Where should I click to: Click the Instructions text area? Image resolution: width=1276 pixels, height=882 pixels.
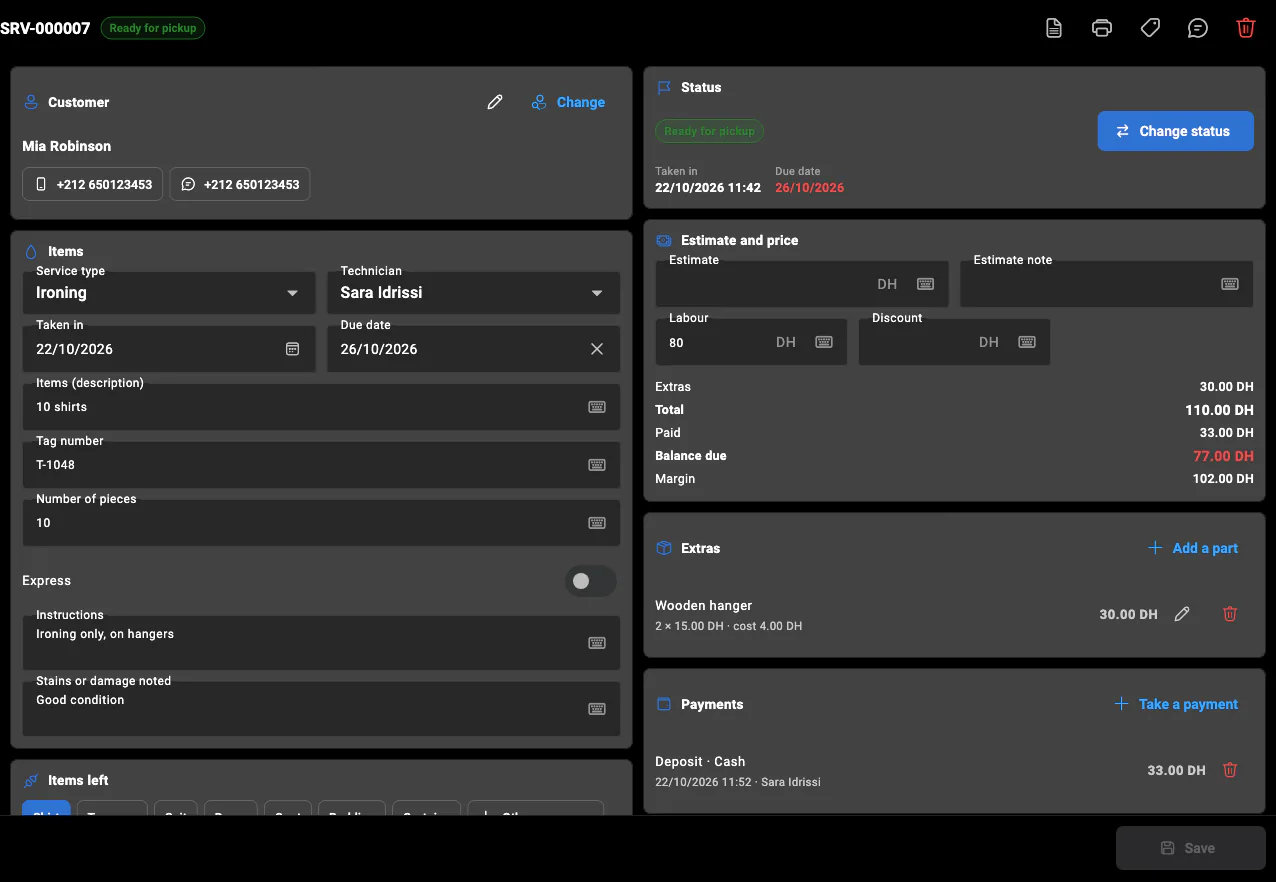click(321, 643)
